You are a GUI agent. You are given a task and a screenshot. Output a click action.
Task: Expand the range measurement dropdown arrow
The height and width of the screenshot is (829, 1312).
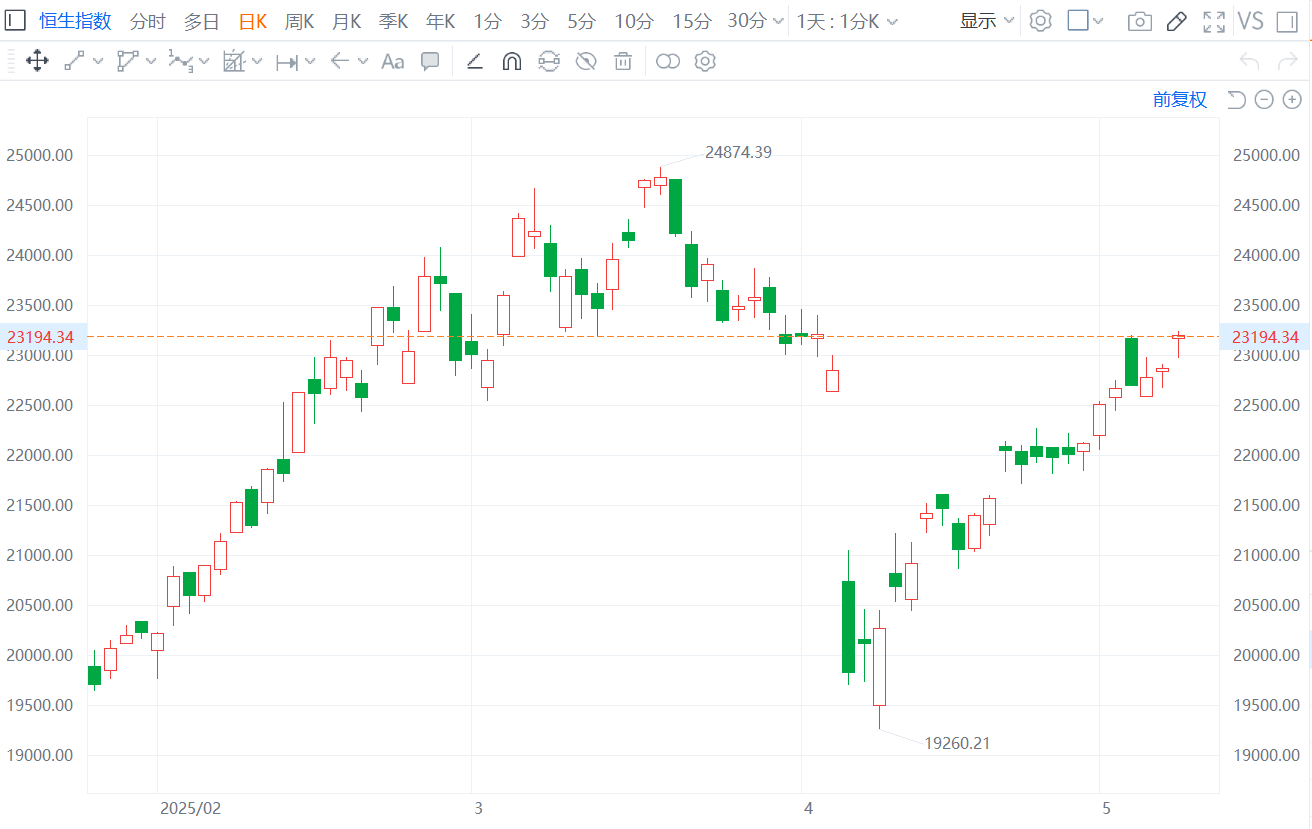[x=310, y=62]
